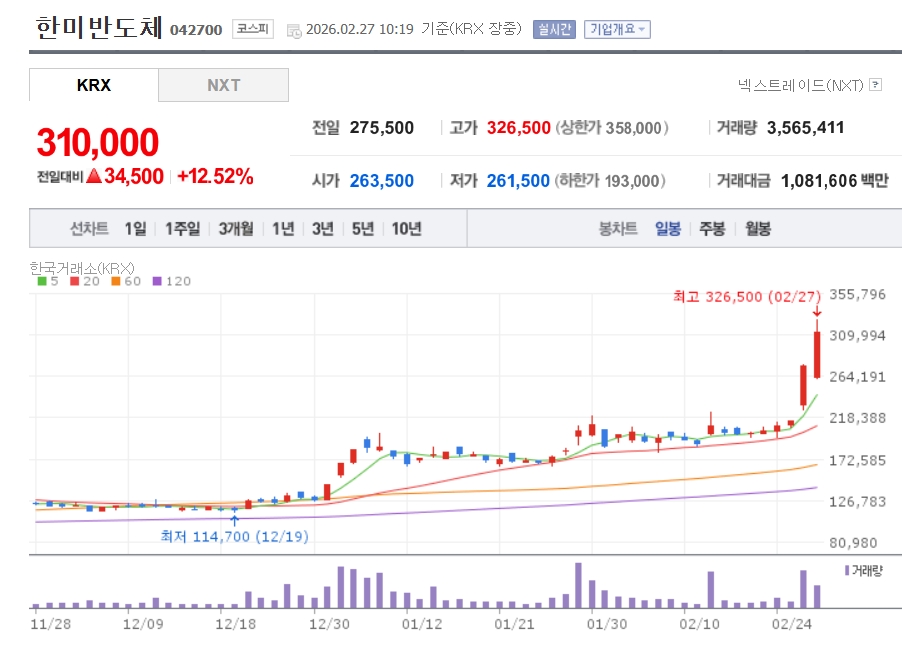Show the 5년 line chart
902x654 pixels.
pyautogui.click(x=362, y=228)
